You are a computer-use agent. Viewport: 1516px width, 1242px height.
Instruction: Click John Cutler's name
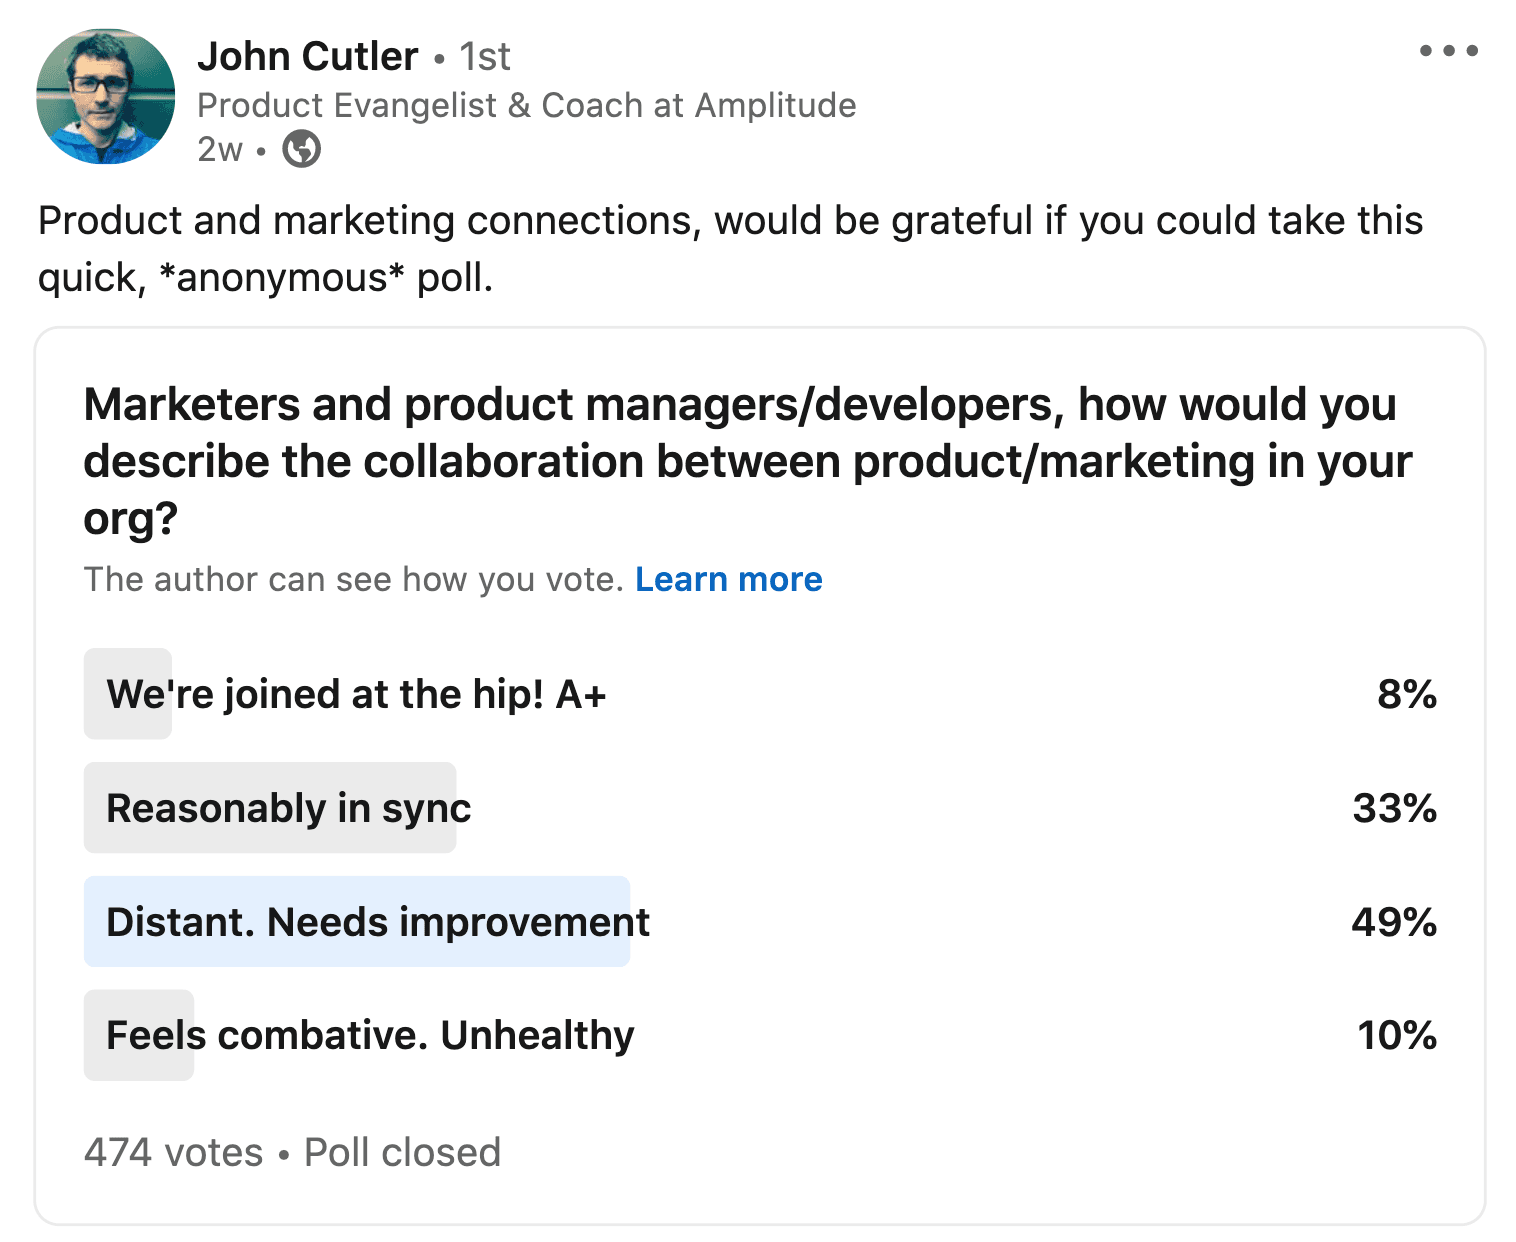coord(307,57)
